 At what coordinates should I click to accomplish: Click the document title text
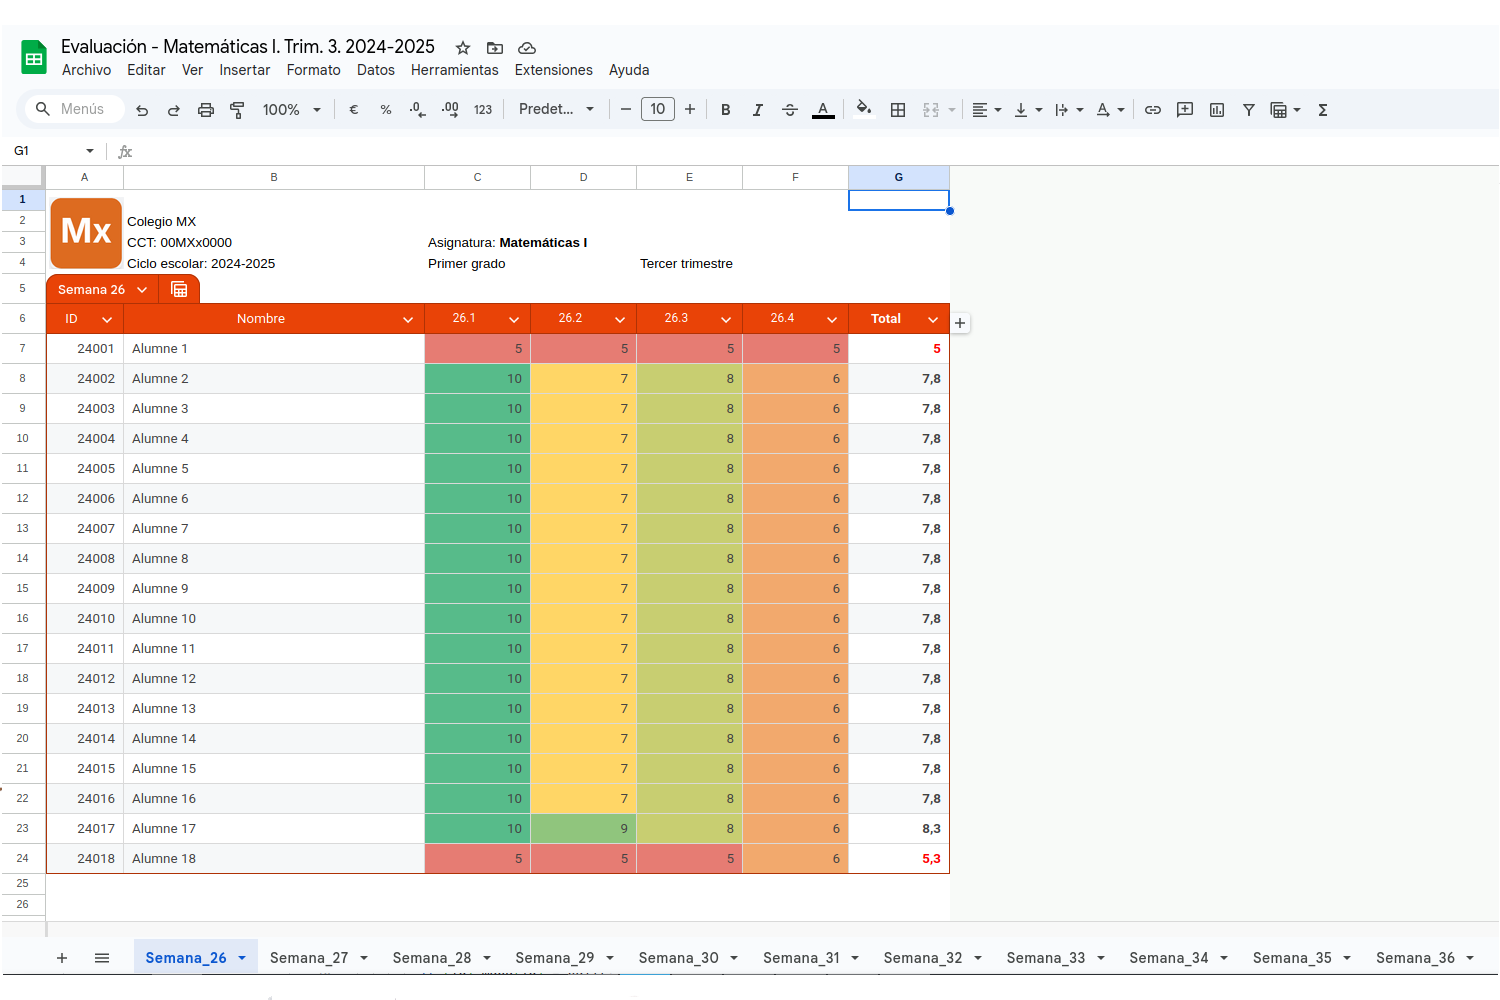pos(248,46)
